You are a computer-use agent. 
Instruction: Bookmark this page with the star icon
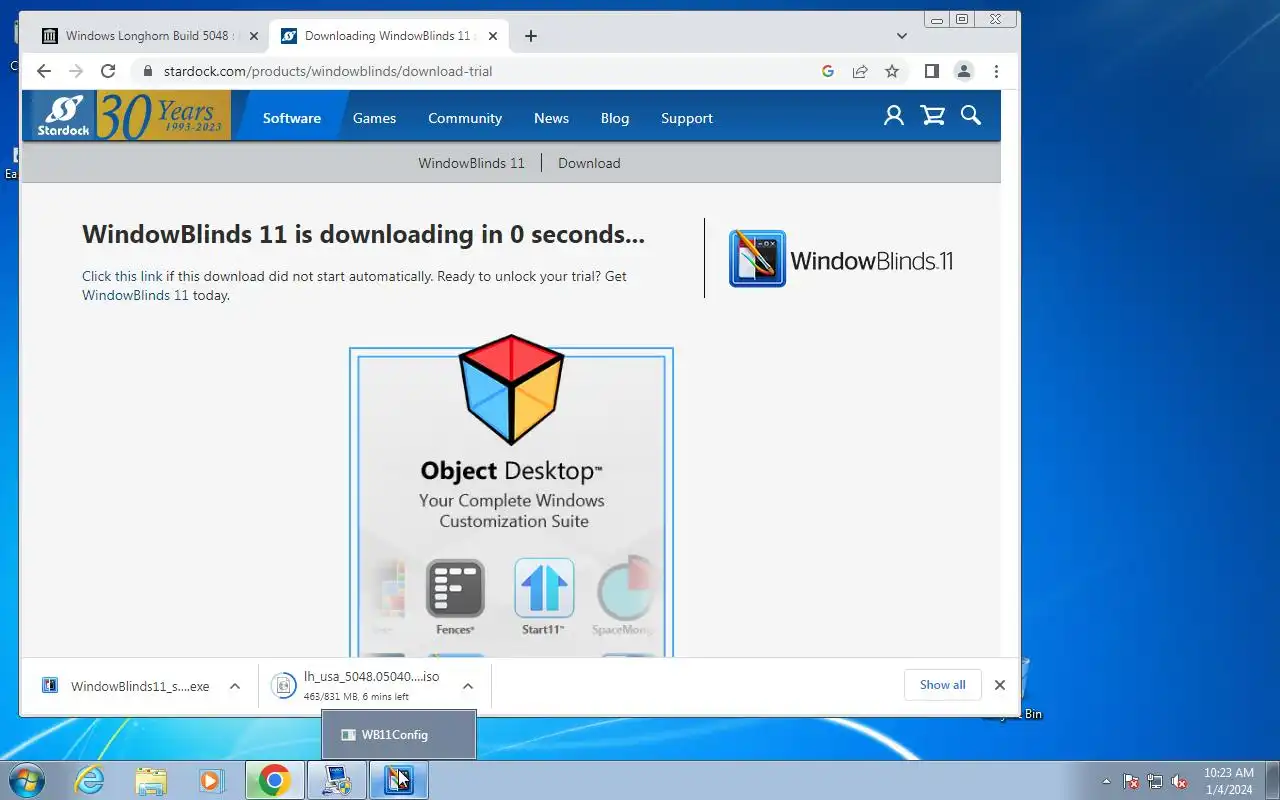[x=892, y=71]
